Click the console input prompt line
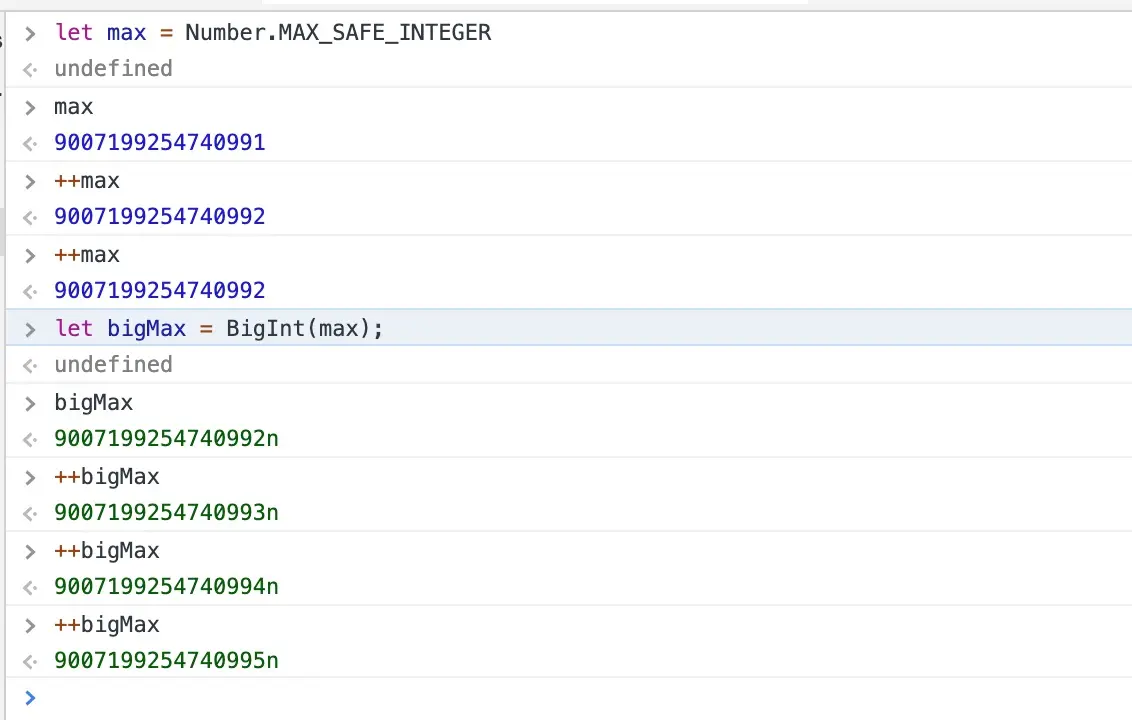Image resolution: width=1132 pixels, height=720 pixels. click(x=569, y=698)
